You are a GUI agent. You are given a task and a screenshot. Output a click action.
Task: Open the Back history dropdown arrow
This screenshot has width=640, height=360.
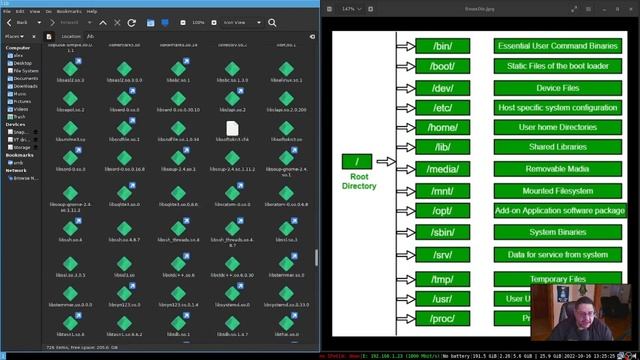(x=39, y=23)
